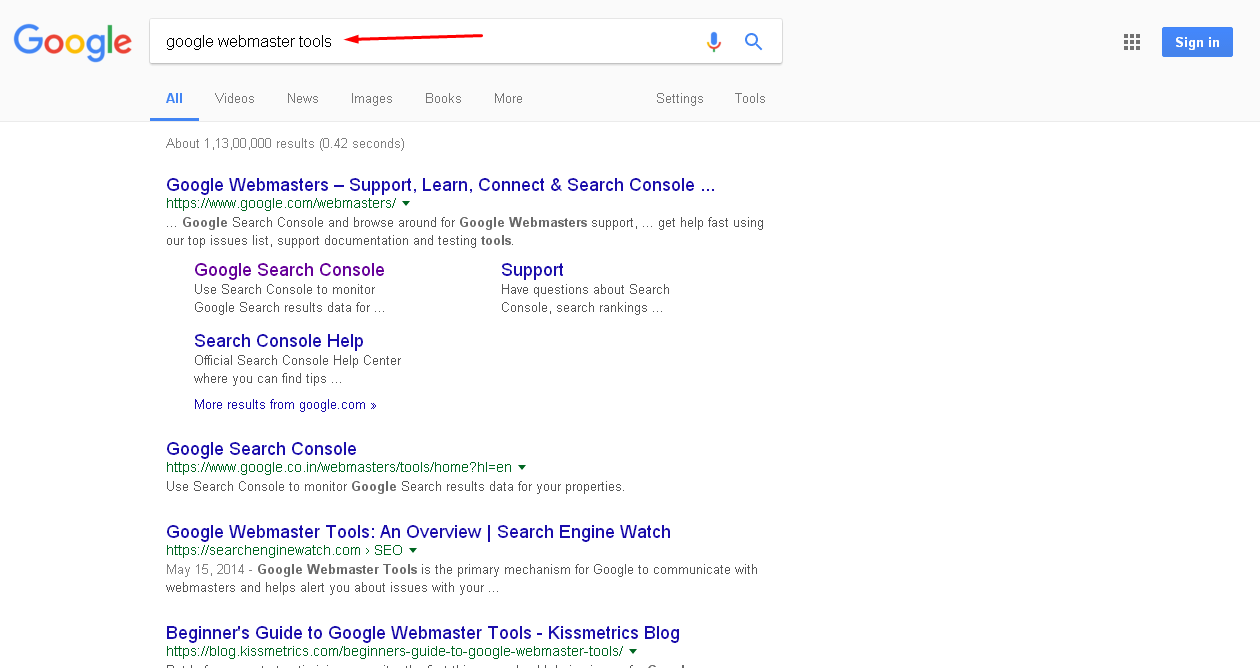Open Google Webmasters – Support, Learn result
The image size is (1260, 668).
441,185
